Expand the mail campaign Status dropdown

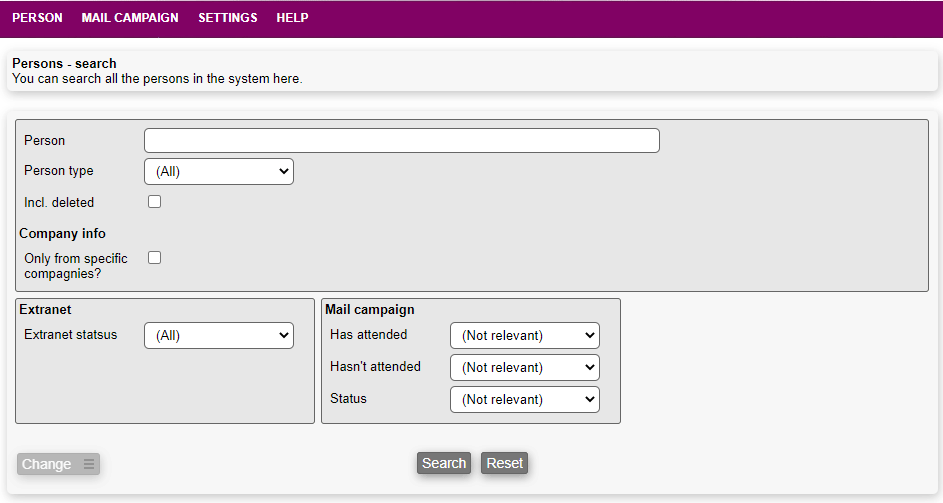[525, 399]
